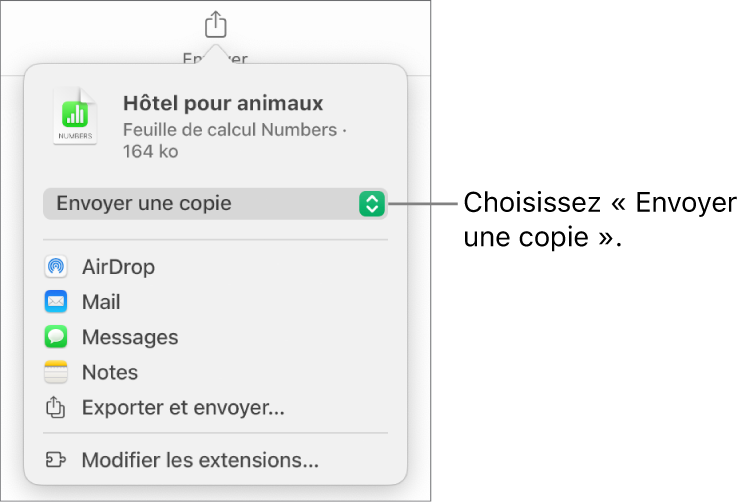The height and width of the screenshot is (503, 750).
Task: Click the Exporter et envoyer icon
Action: pos(56,408)
